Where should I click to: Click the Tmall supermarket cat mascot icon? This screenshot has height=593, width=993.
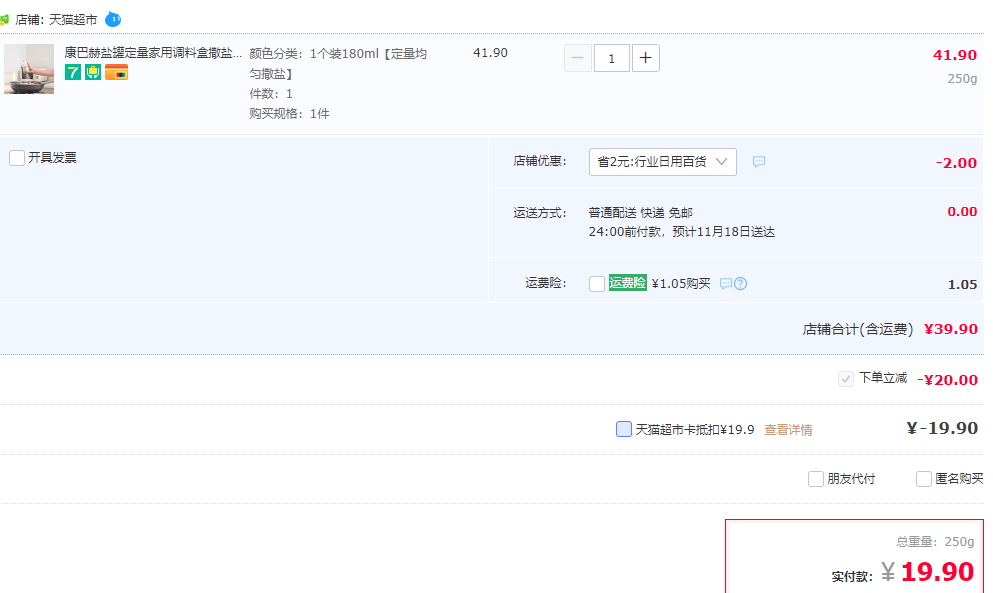(x=113, y=20)
